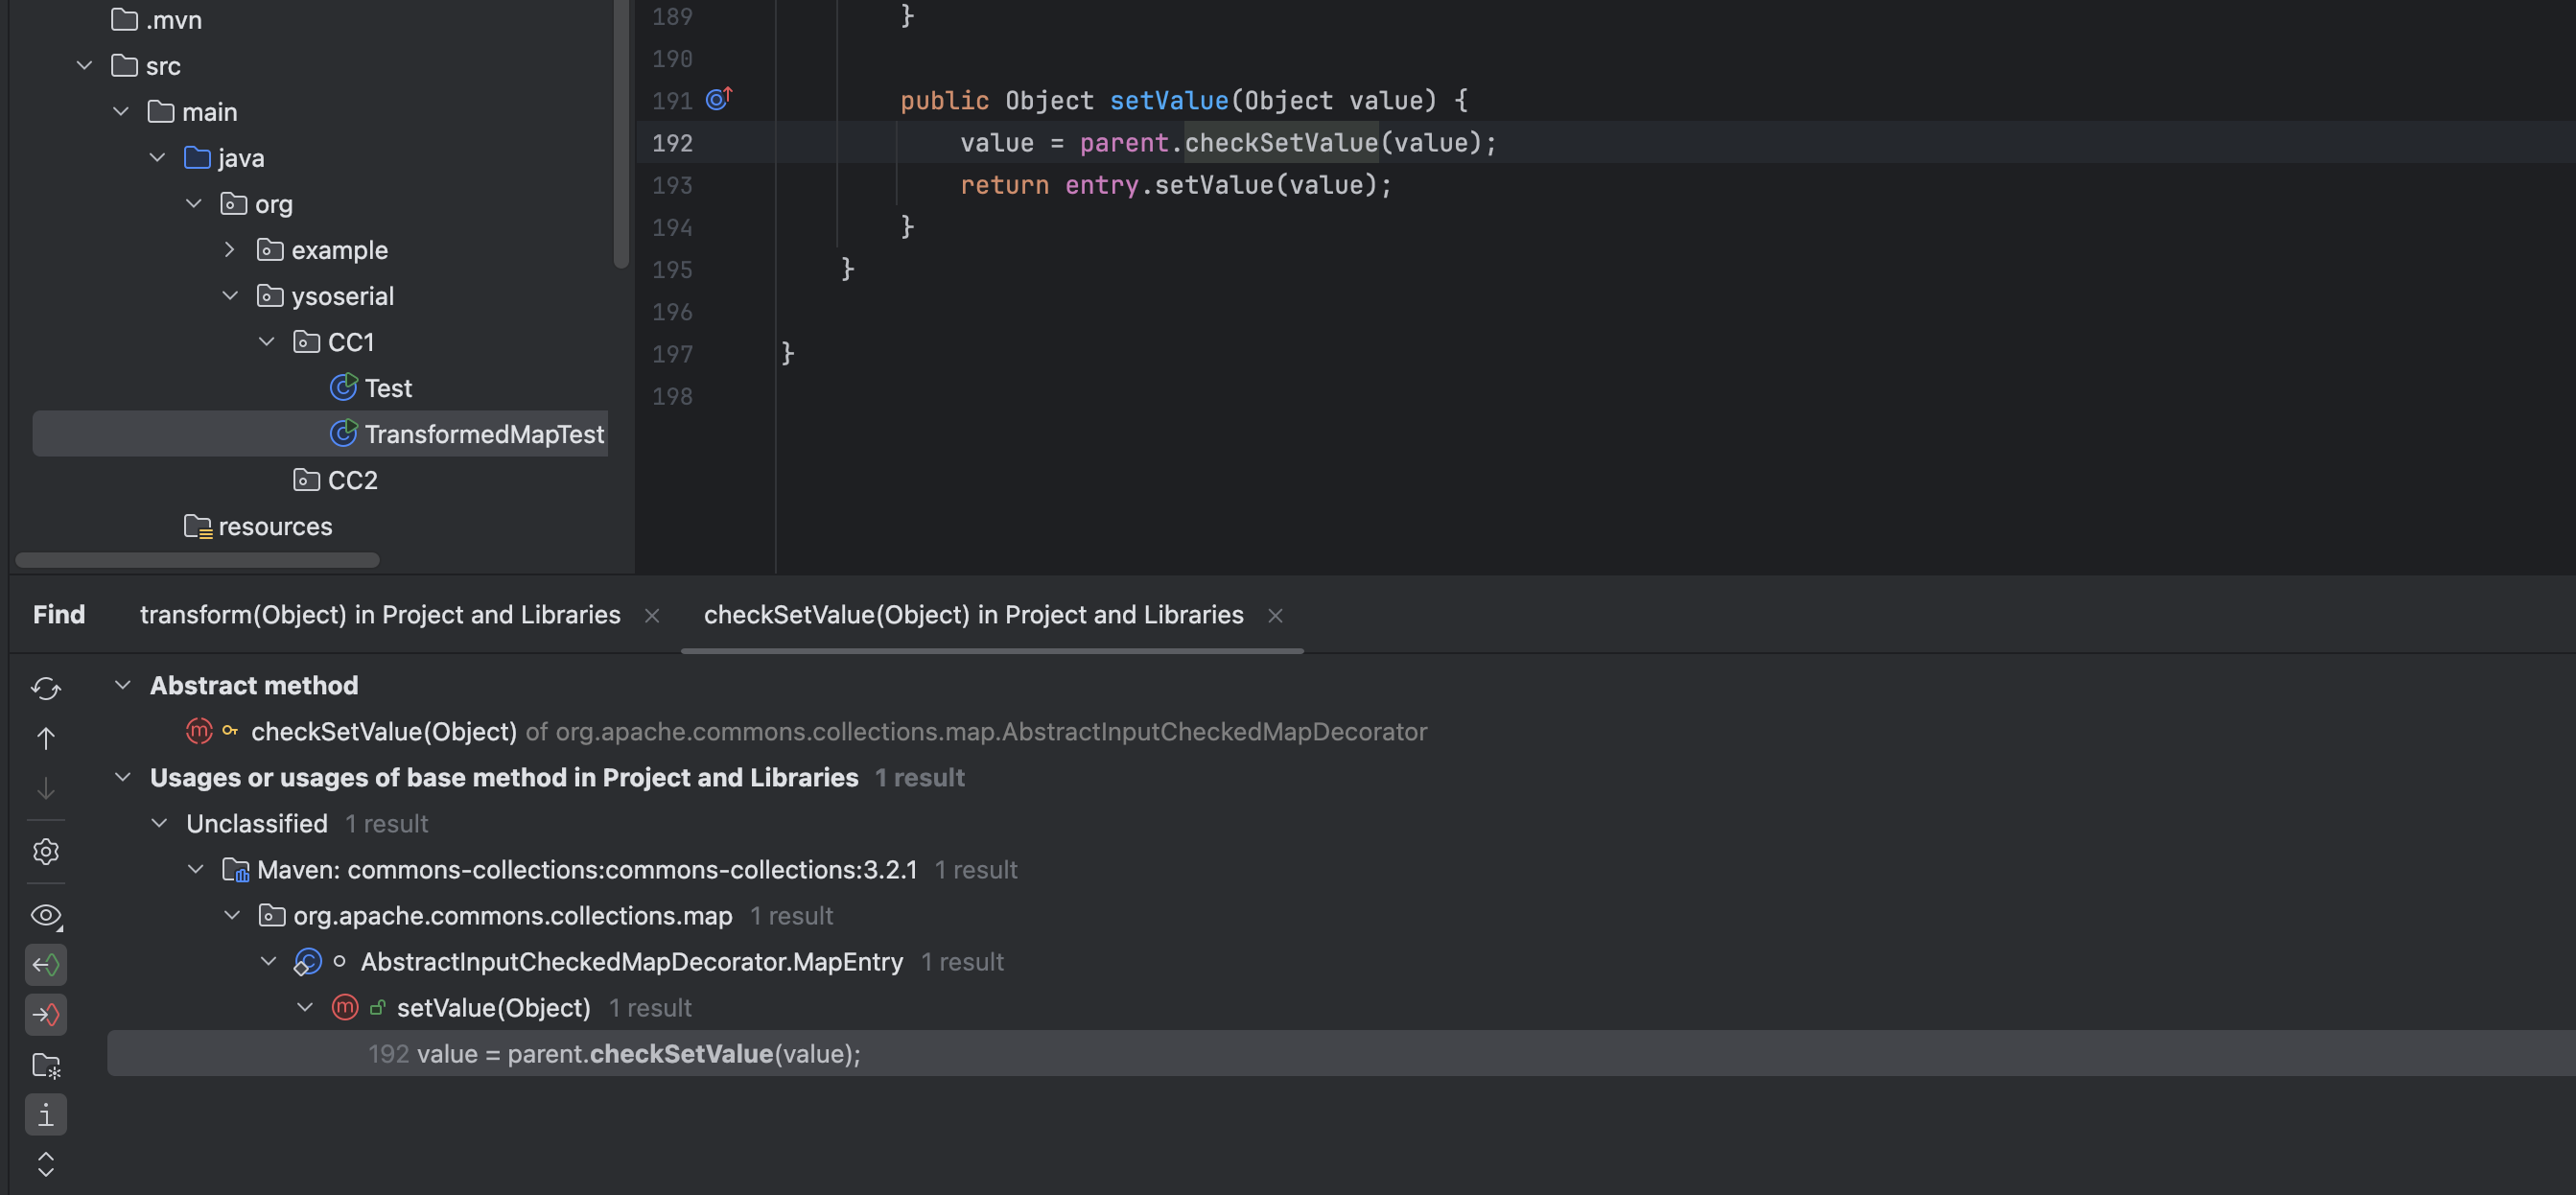
Task: Open the TransformedMapTest class file
Action: click(x=483, y=434)
